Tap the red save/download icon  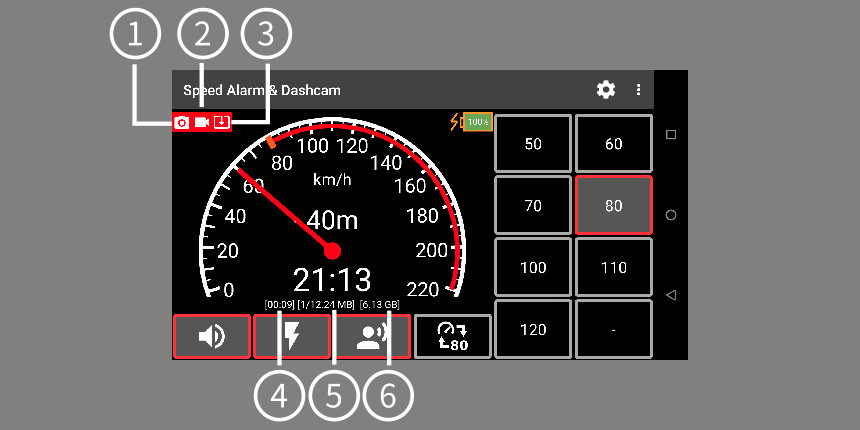click(x=222, y=122)
